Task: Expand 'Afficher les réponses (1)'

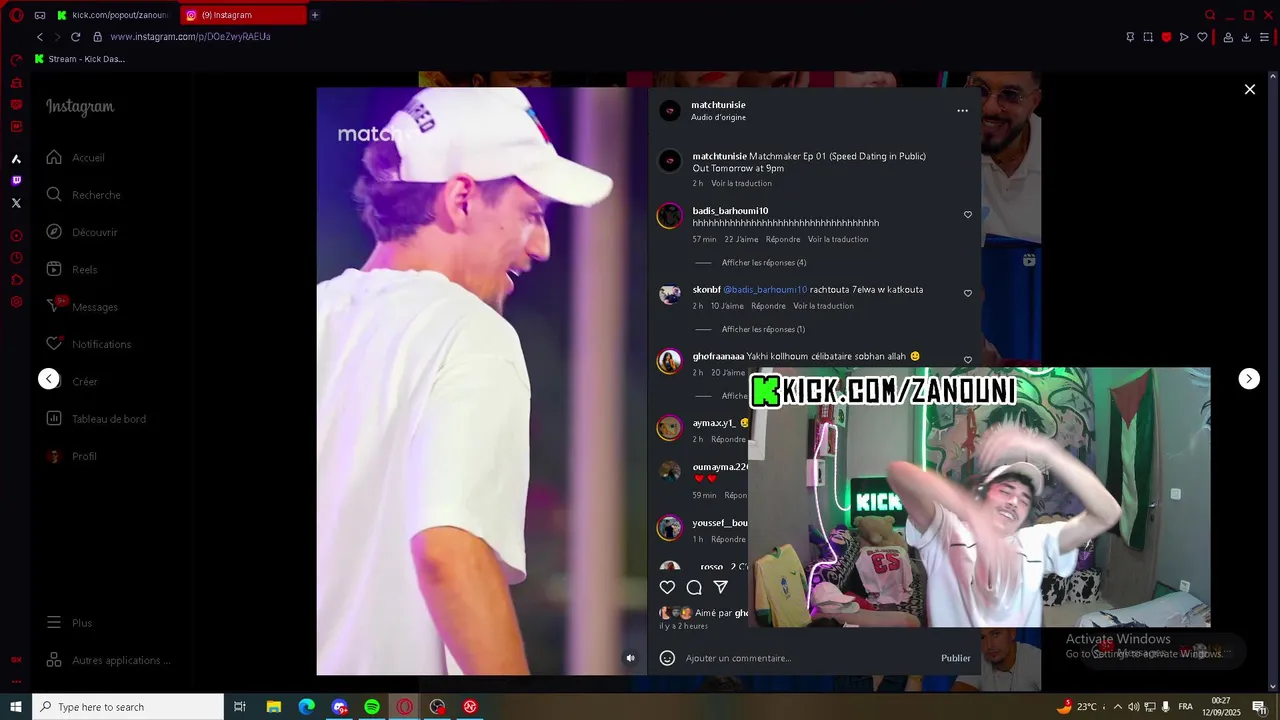Action: coord(763,329)
